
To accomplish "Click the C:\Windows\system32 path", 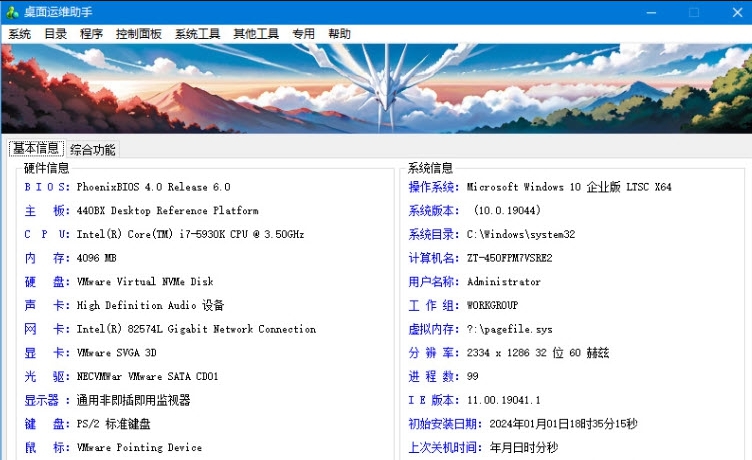I will point(521,235).
